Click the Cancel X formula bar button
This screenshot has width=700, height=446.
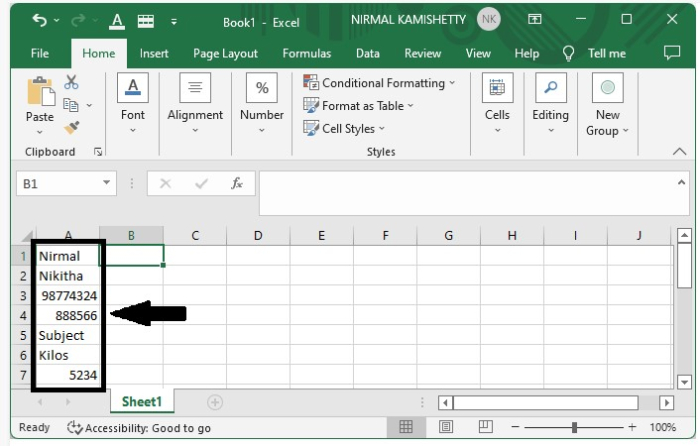tap(166, 183)
